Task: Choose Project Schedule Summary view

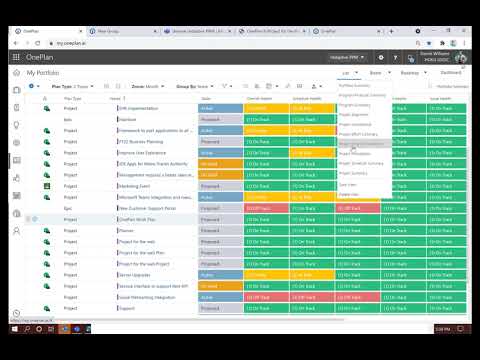Action: pyautogui.click(x=361, y=163)
